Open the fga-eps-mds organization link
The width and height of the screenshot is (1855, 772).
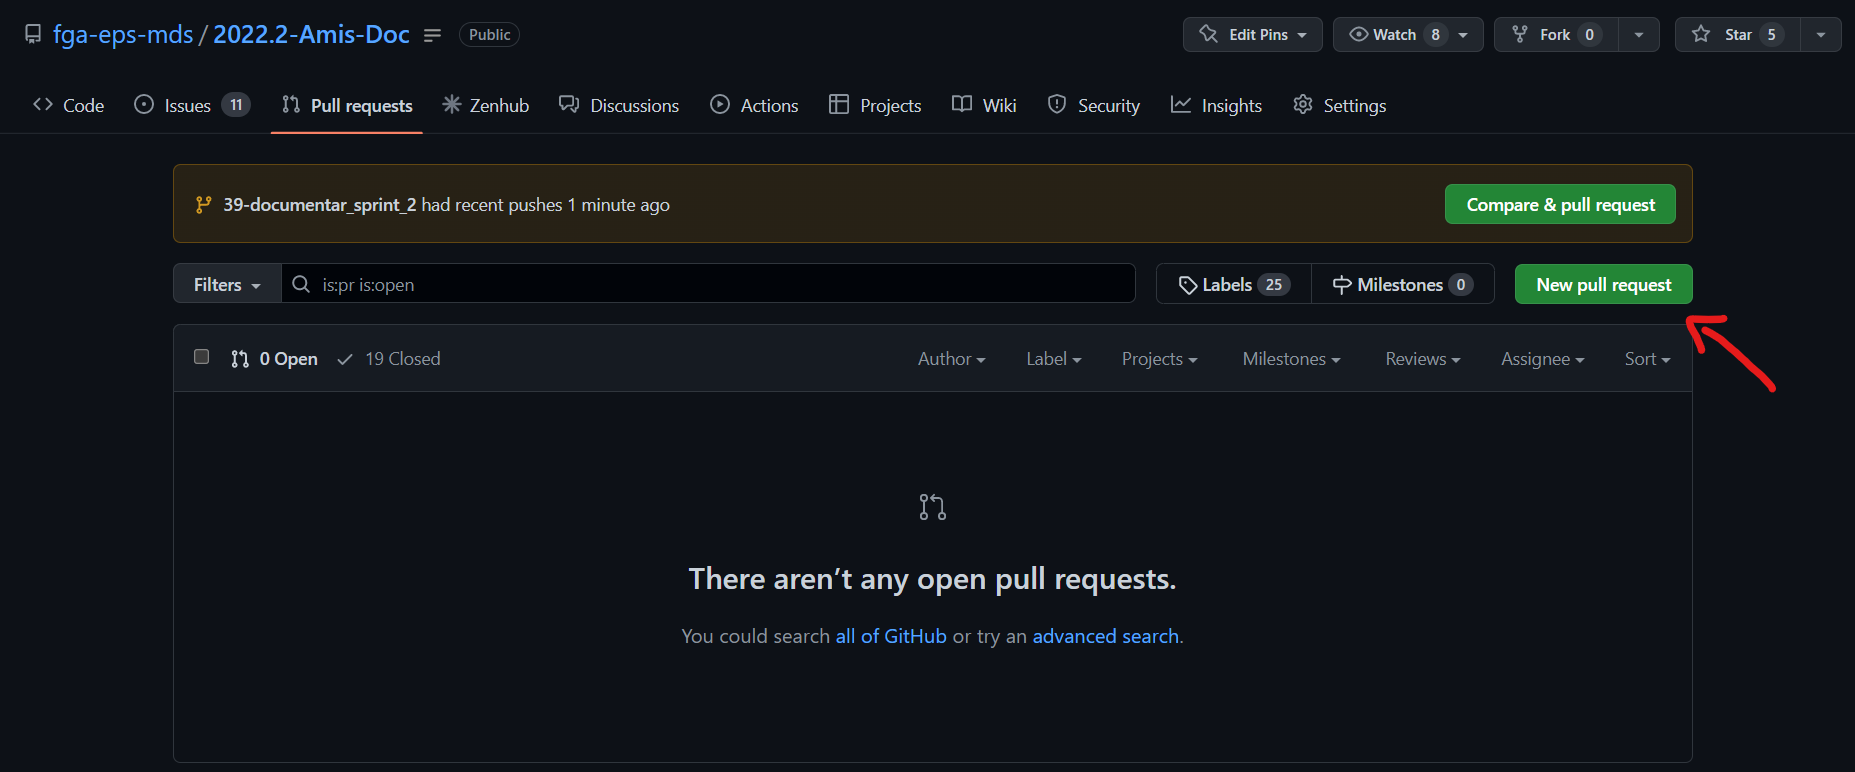tap(123, 34)
